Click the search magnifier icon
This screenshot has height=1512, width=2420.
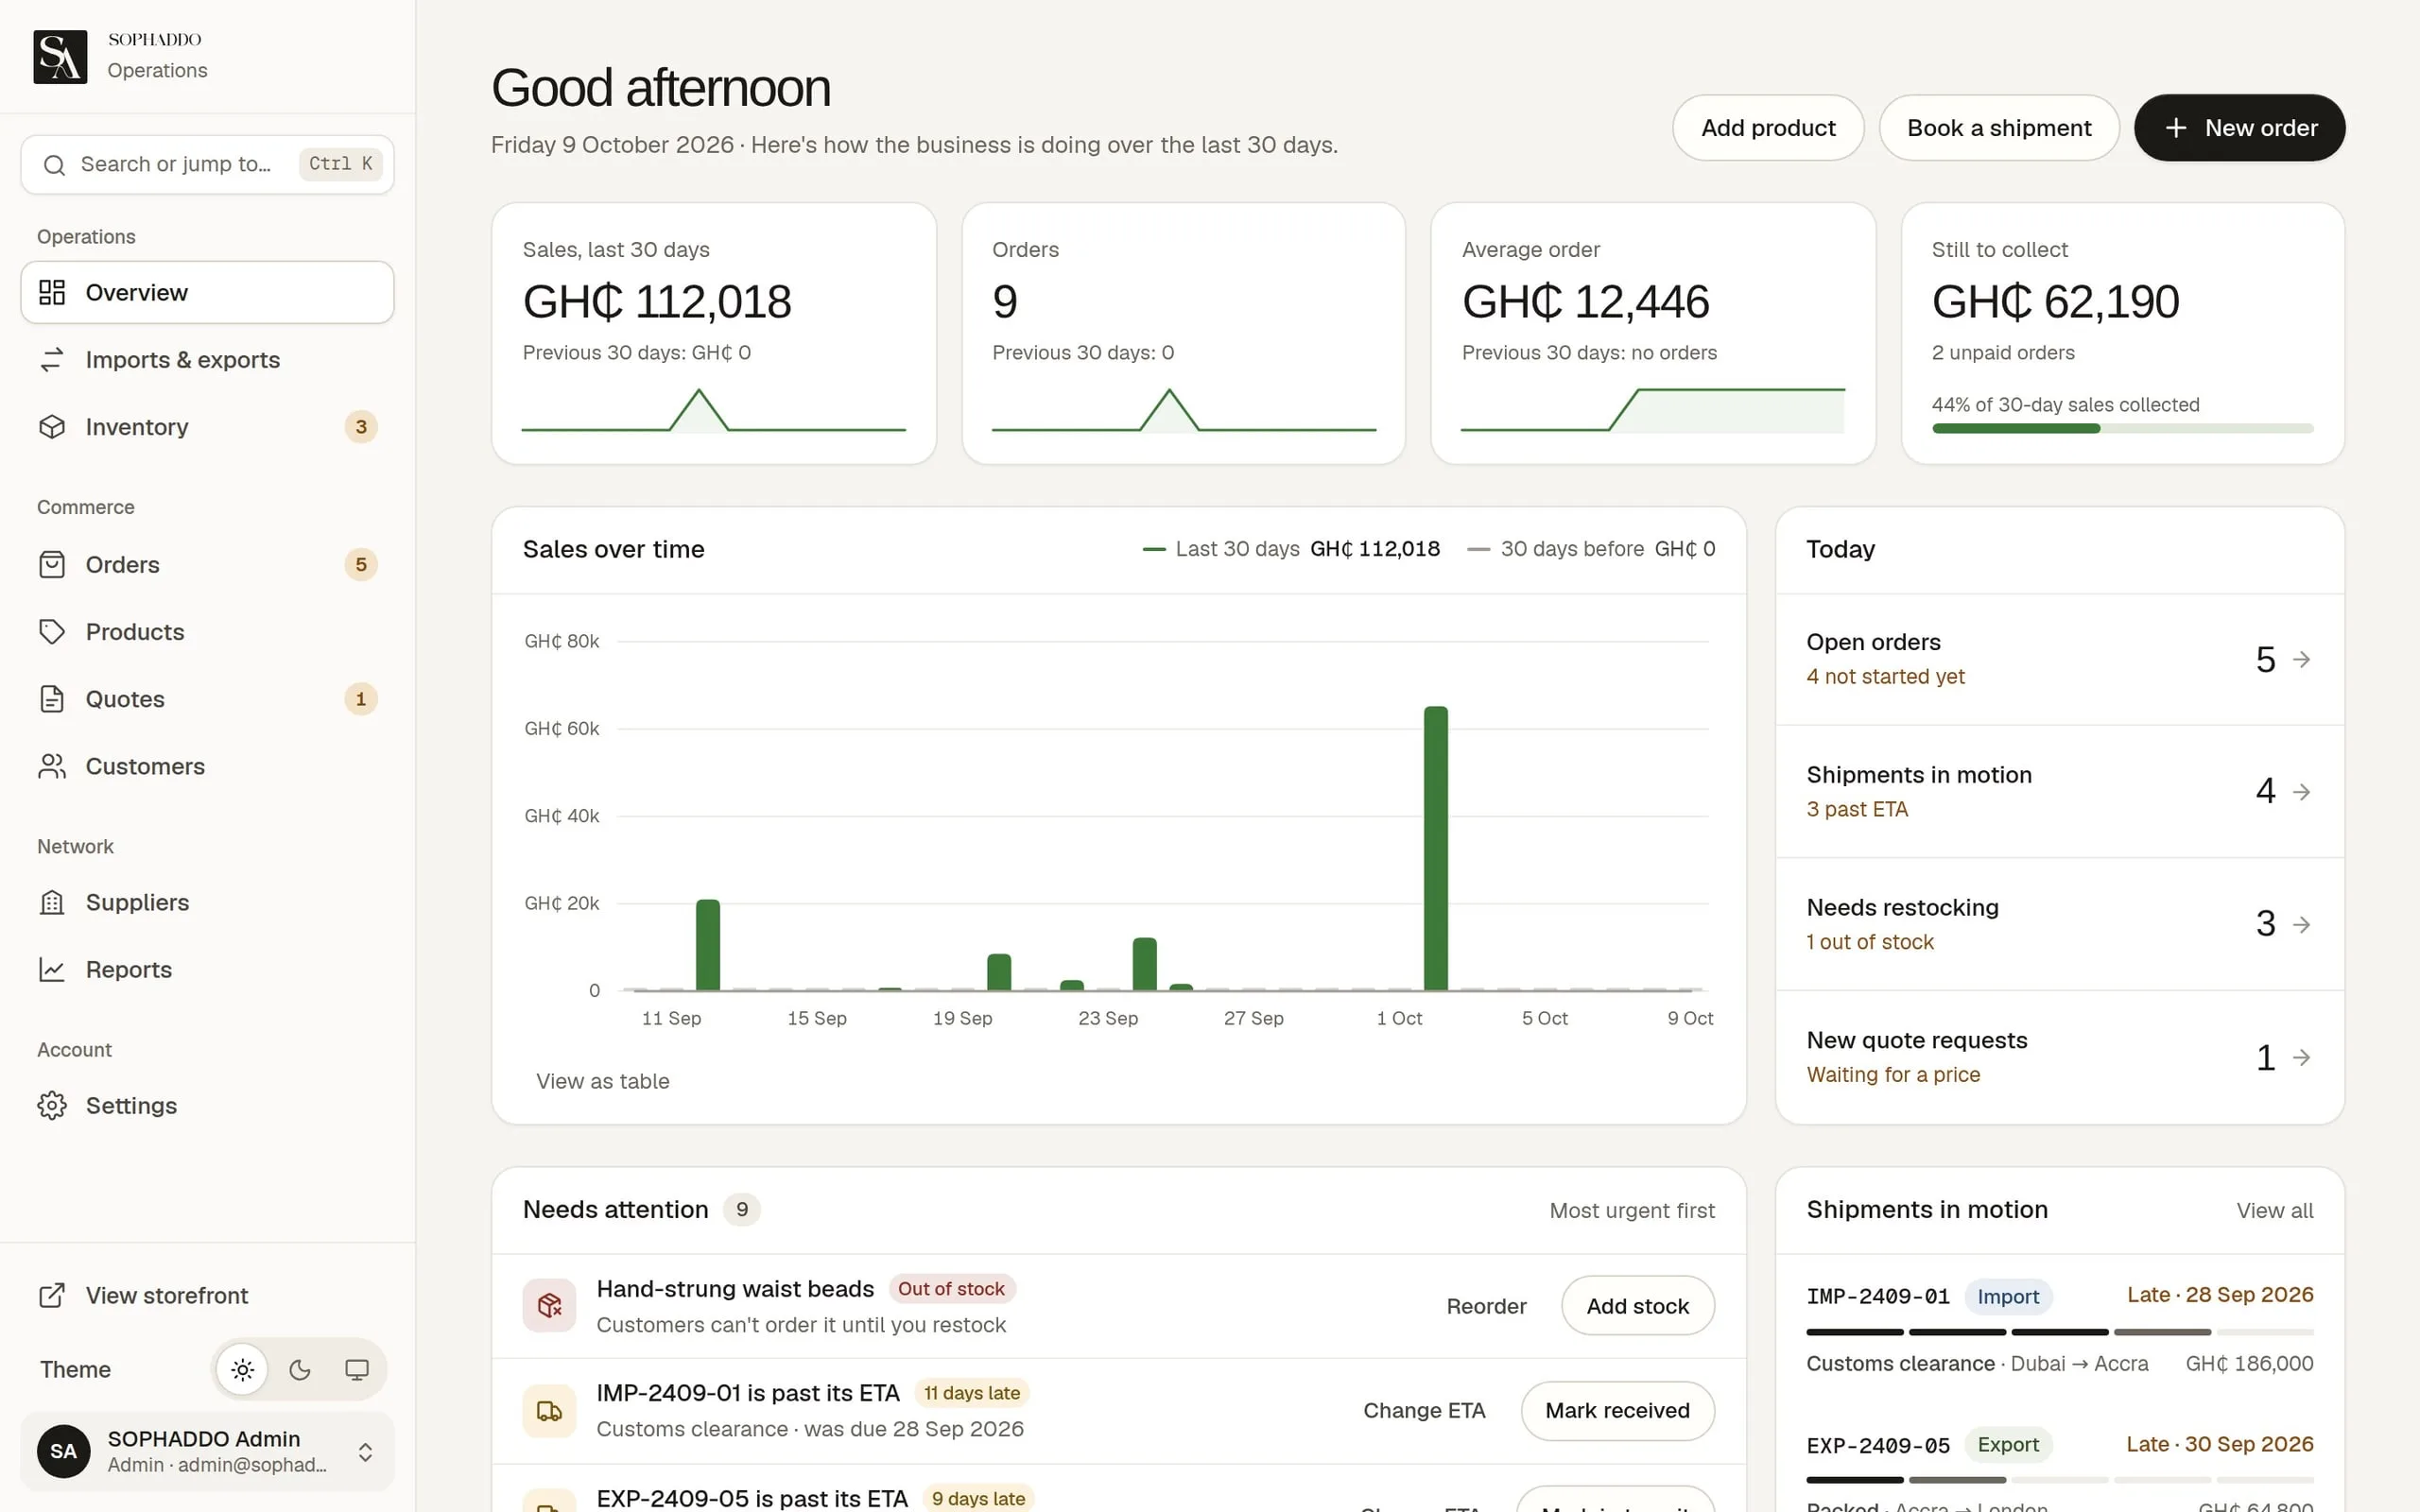click(54, 165)
